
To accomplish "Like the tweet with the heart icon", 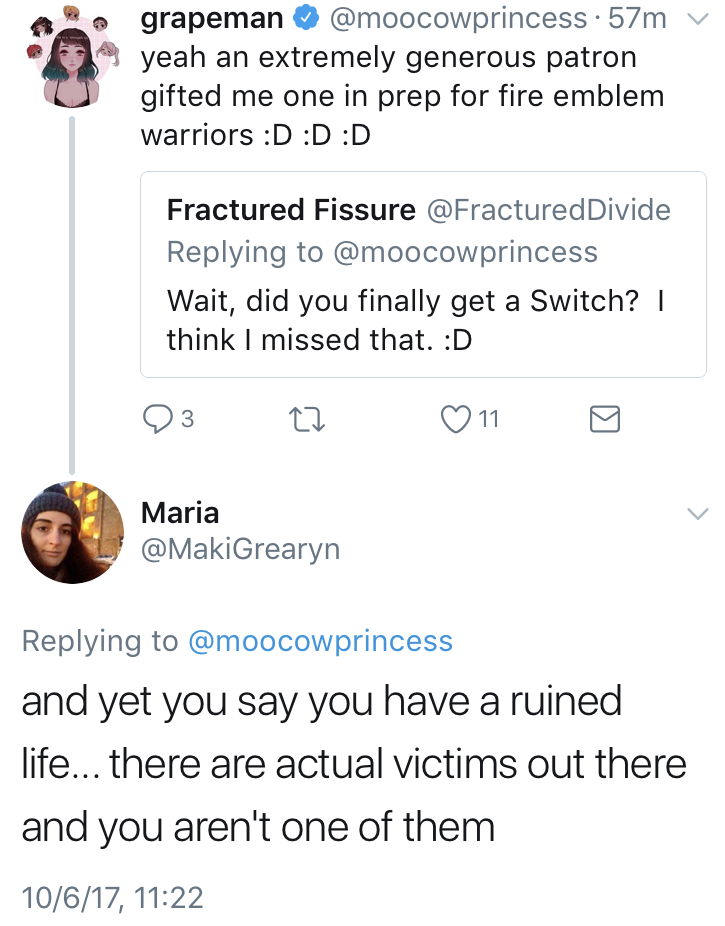I will tap(456, 421).
